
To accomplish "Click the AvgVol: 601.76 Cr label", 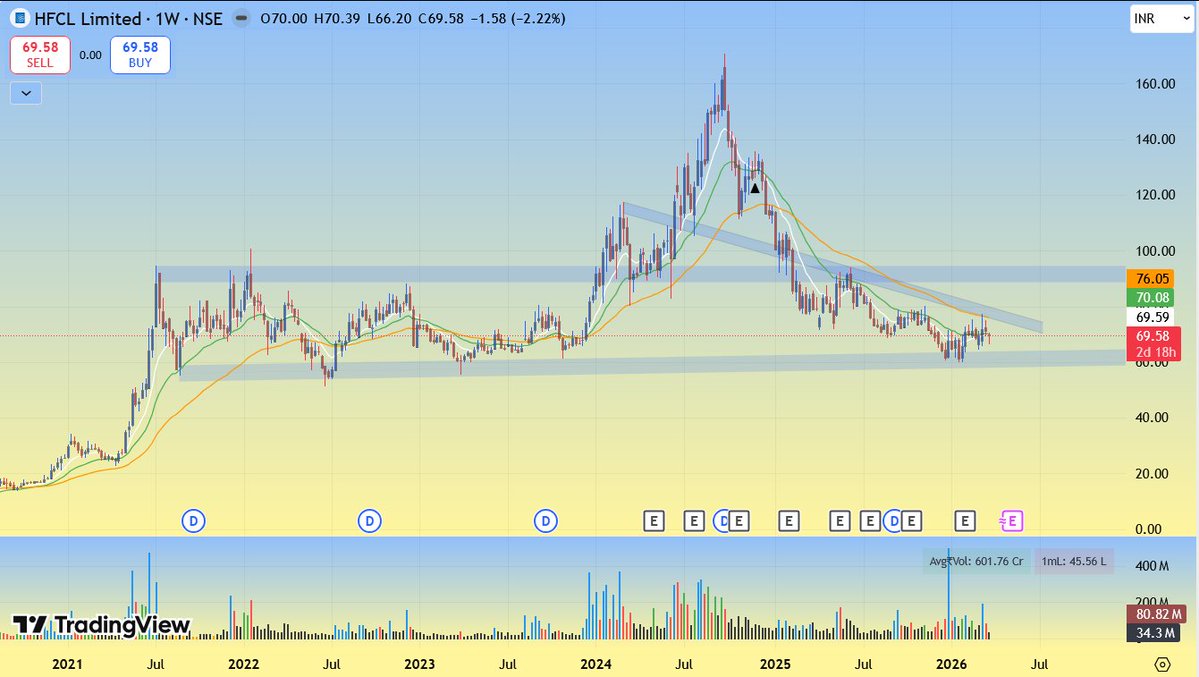I will (976, 561).
